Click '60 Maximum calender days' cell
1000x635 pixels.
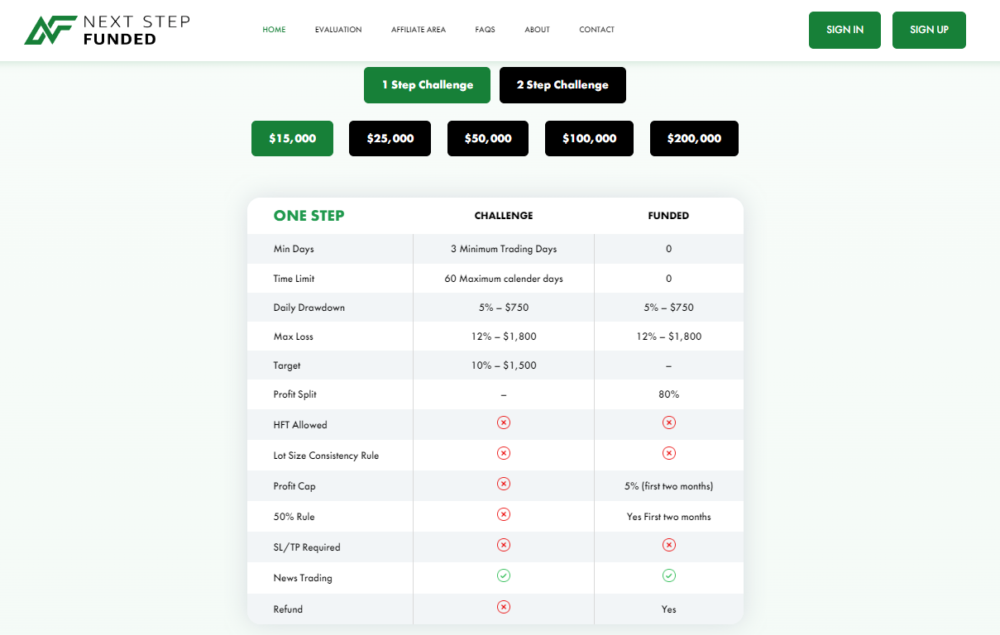(x=503, y=279)
